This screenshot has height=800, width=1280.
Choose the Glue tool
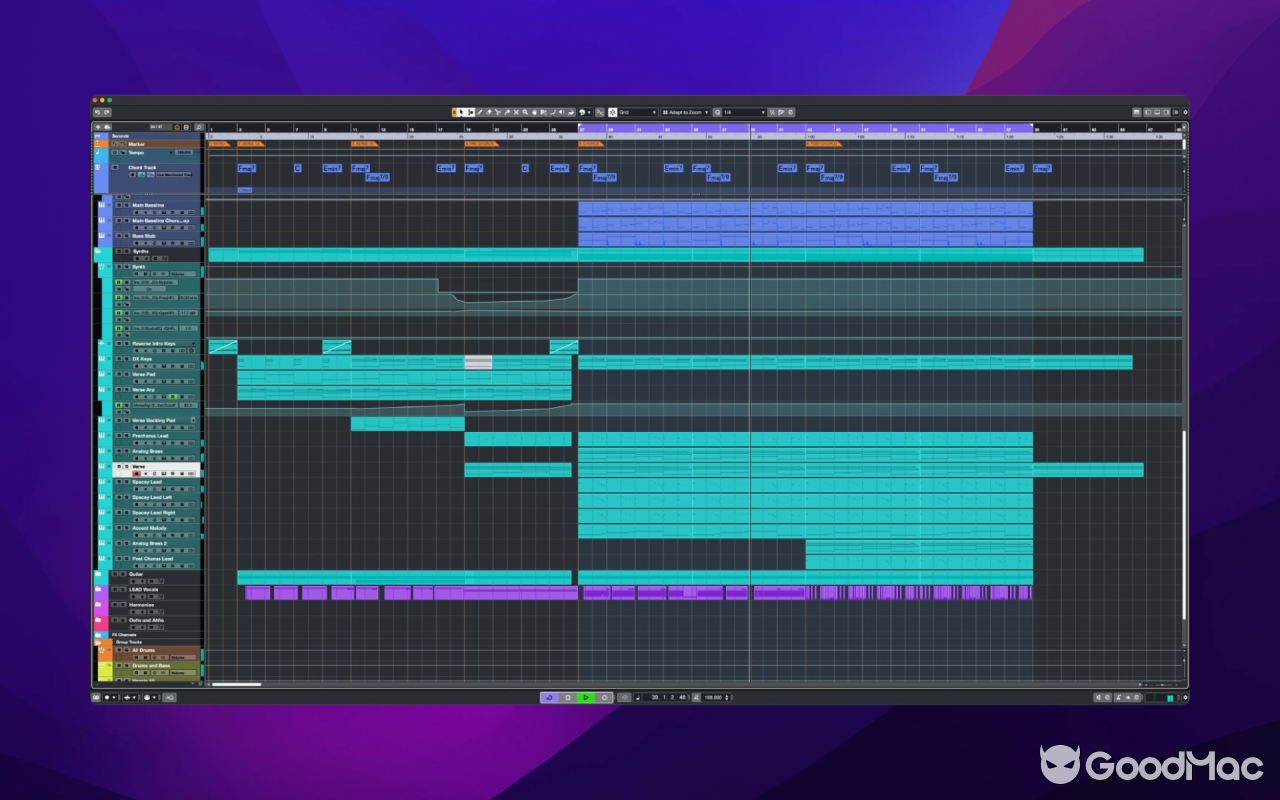[508, 113]
